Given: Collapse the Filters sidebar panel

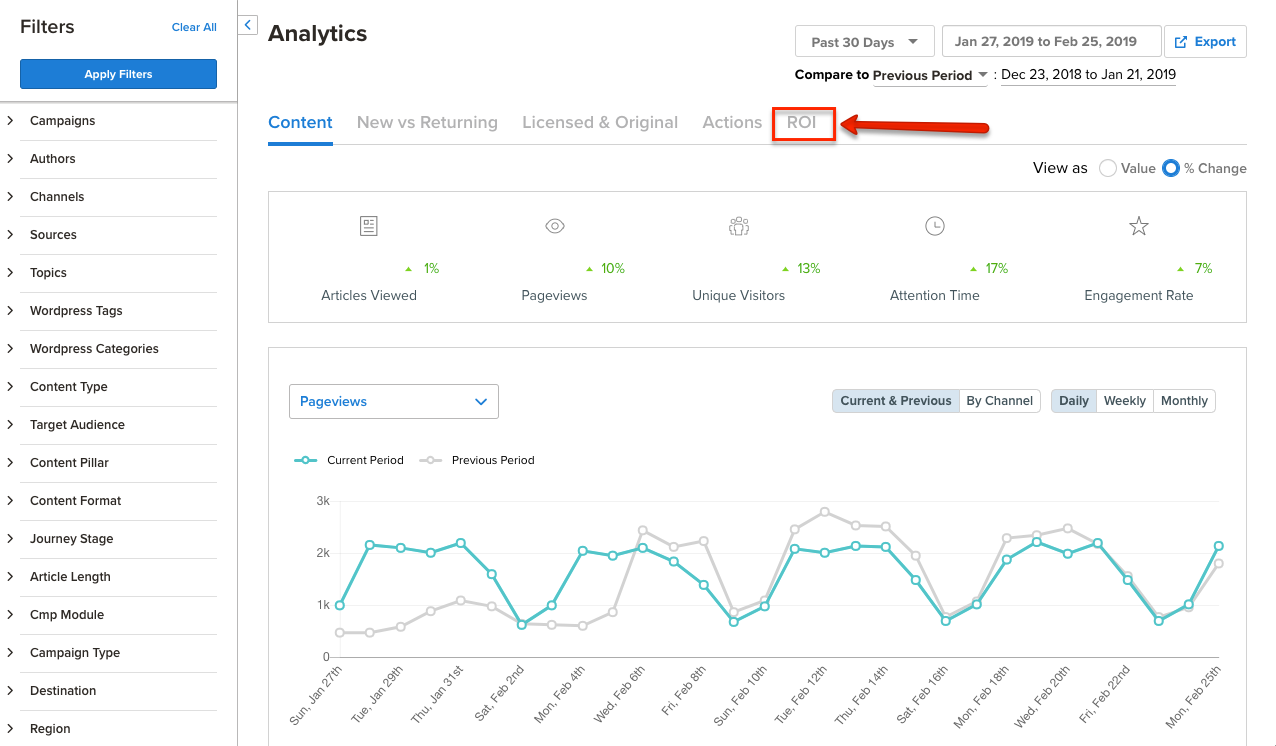Looking at the screenshot, I should (x=248, y=25).
